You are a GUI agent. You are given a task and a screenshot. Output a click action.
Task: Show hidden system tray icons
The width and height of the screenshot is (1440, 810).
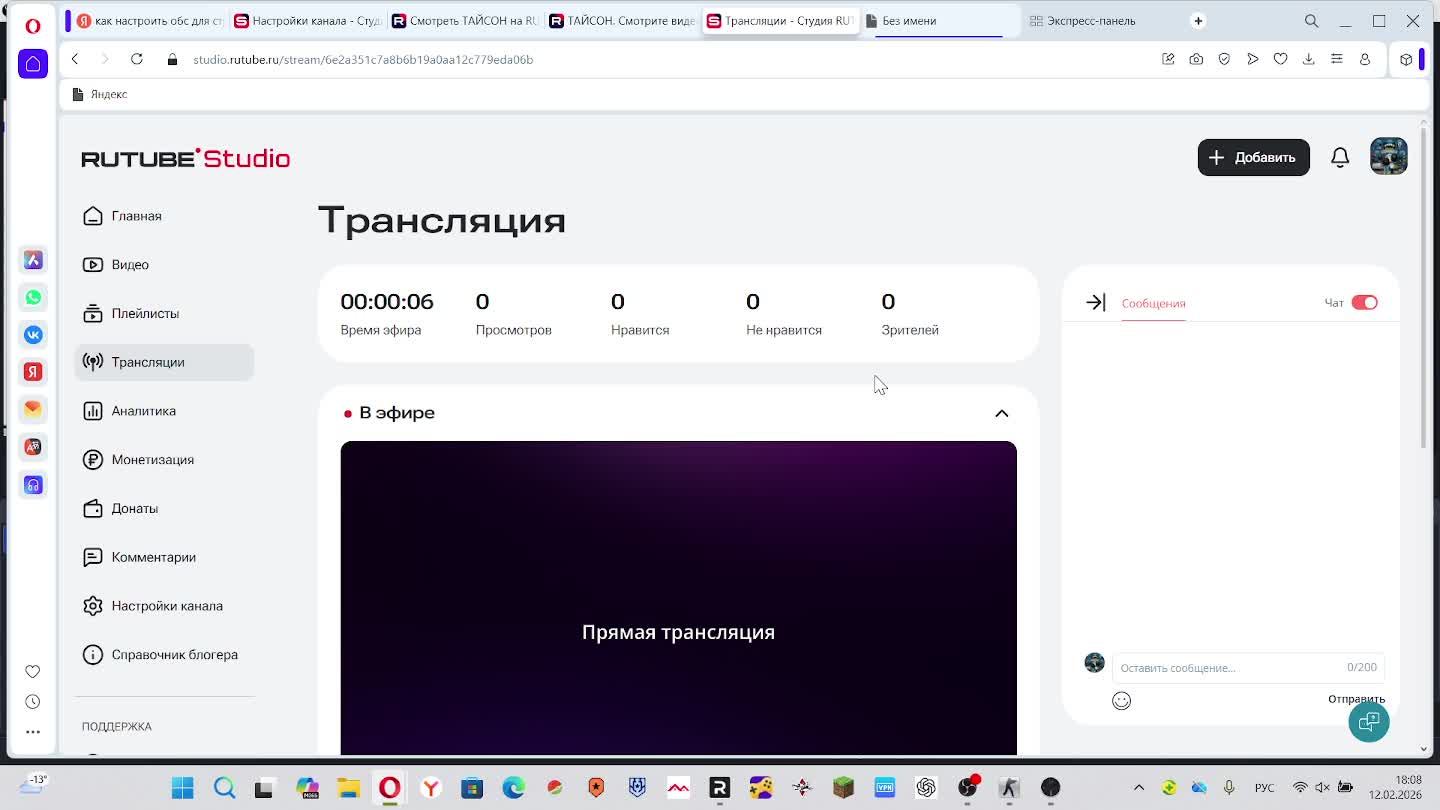(x=1138, y=788)
